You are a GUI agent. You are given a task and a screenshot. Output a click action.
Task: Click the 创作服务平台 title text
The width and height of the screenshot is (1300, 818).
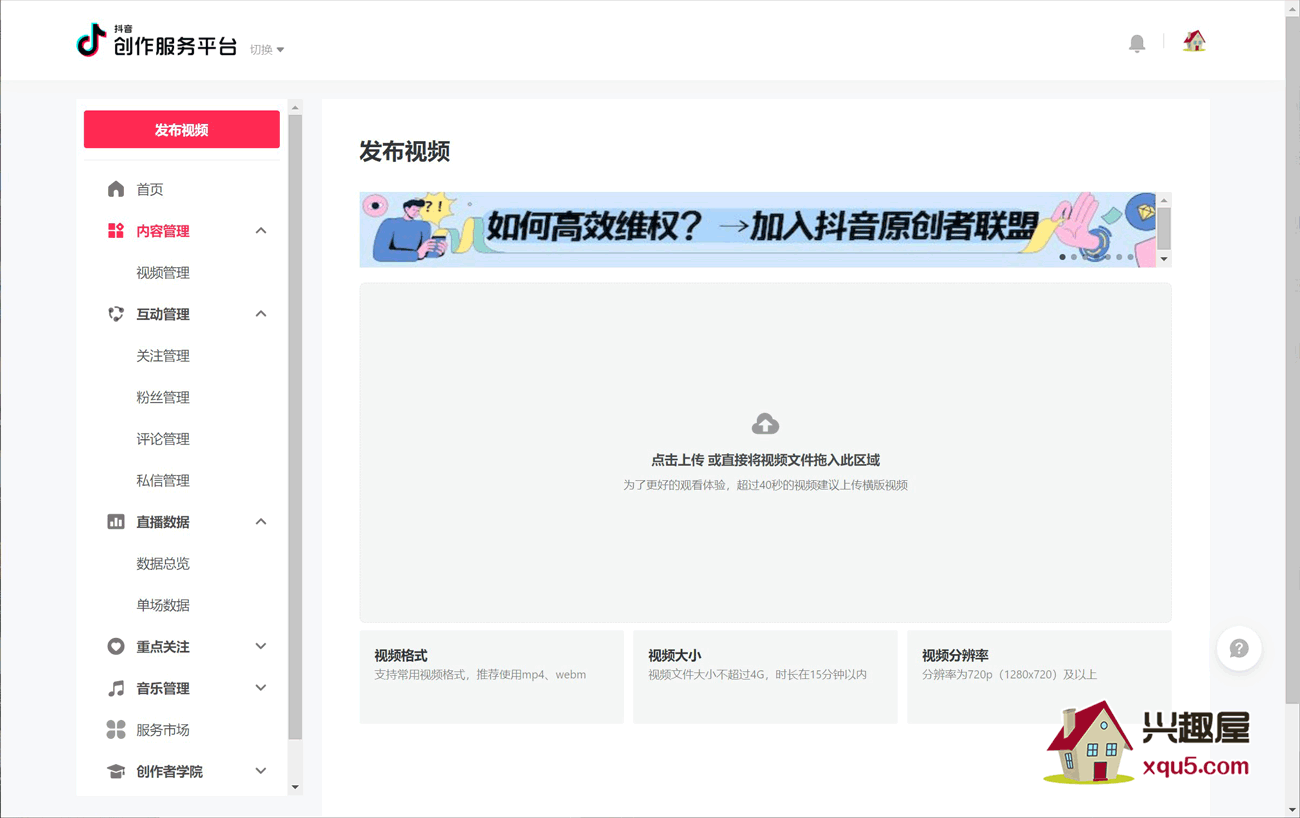pos(176,46)
